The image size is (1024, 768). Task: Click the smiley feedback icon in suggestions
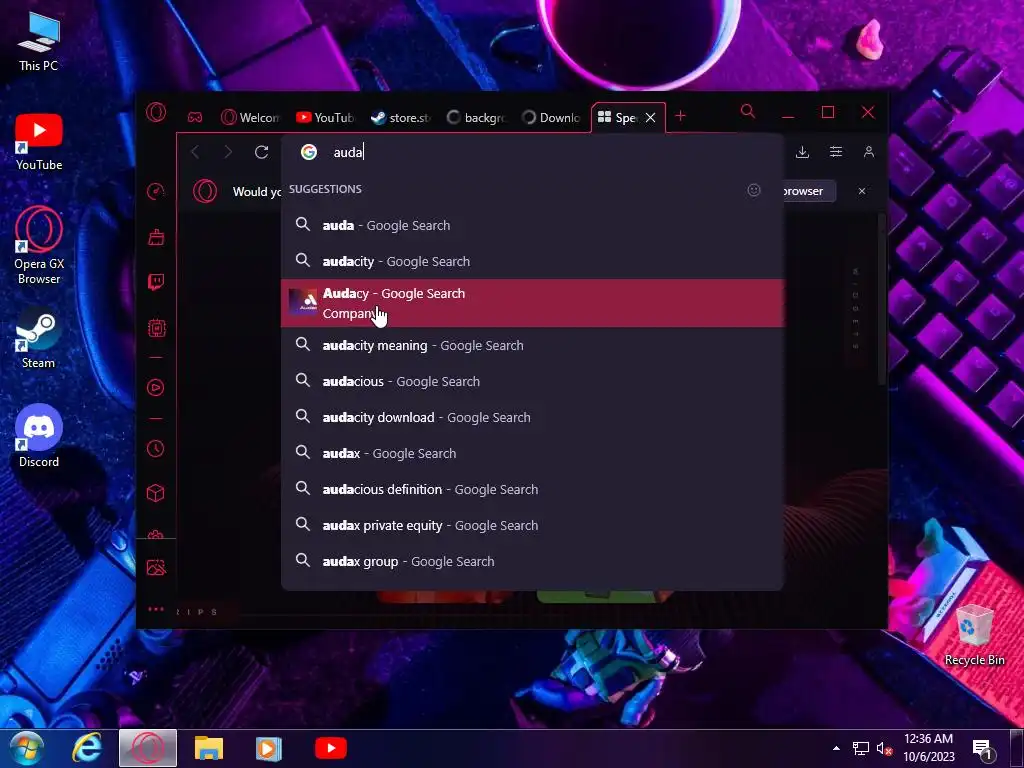coord(754,190)
